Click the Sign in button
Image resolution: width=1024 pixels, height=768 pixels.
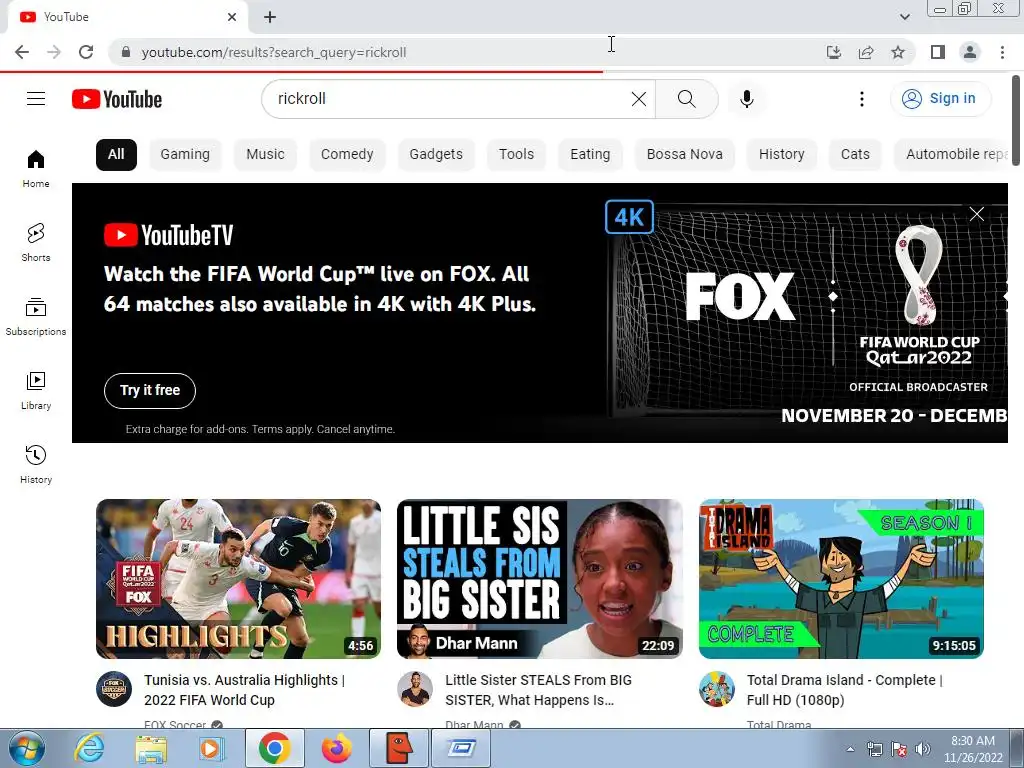pos(940,99)
